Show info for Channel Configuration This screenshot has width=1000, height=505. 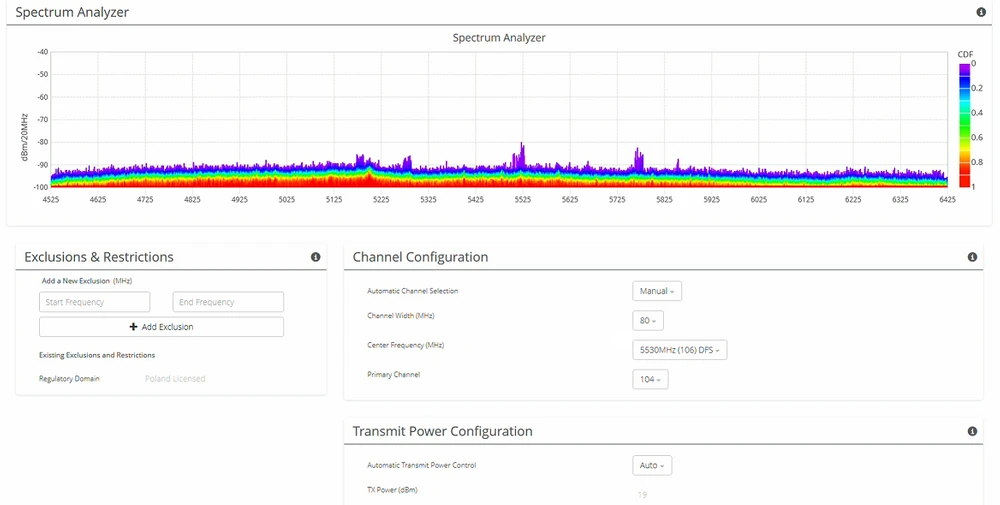click(972, 257)
